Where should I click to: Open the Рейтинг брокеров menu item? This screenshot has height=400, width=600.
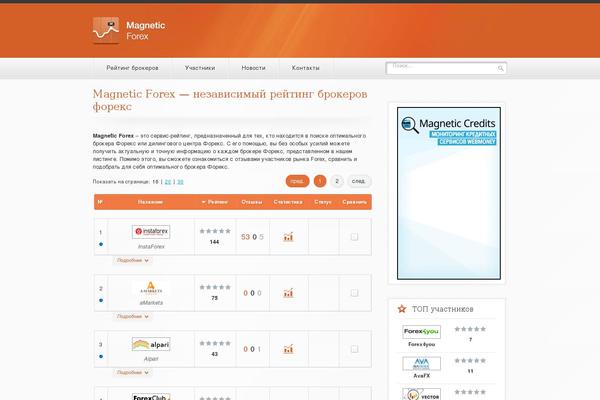click(x=132, y=68)
